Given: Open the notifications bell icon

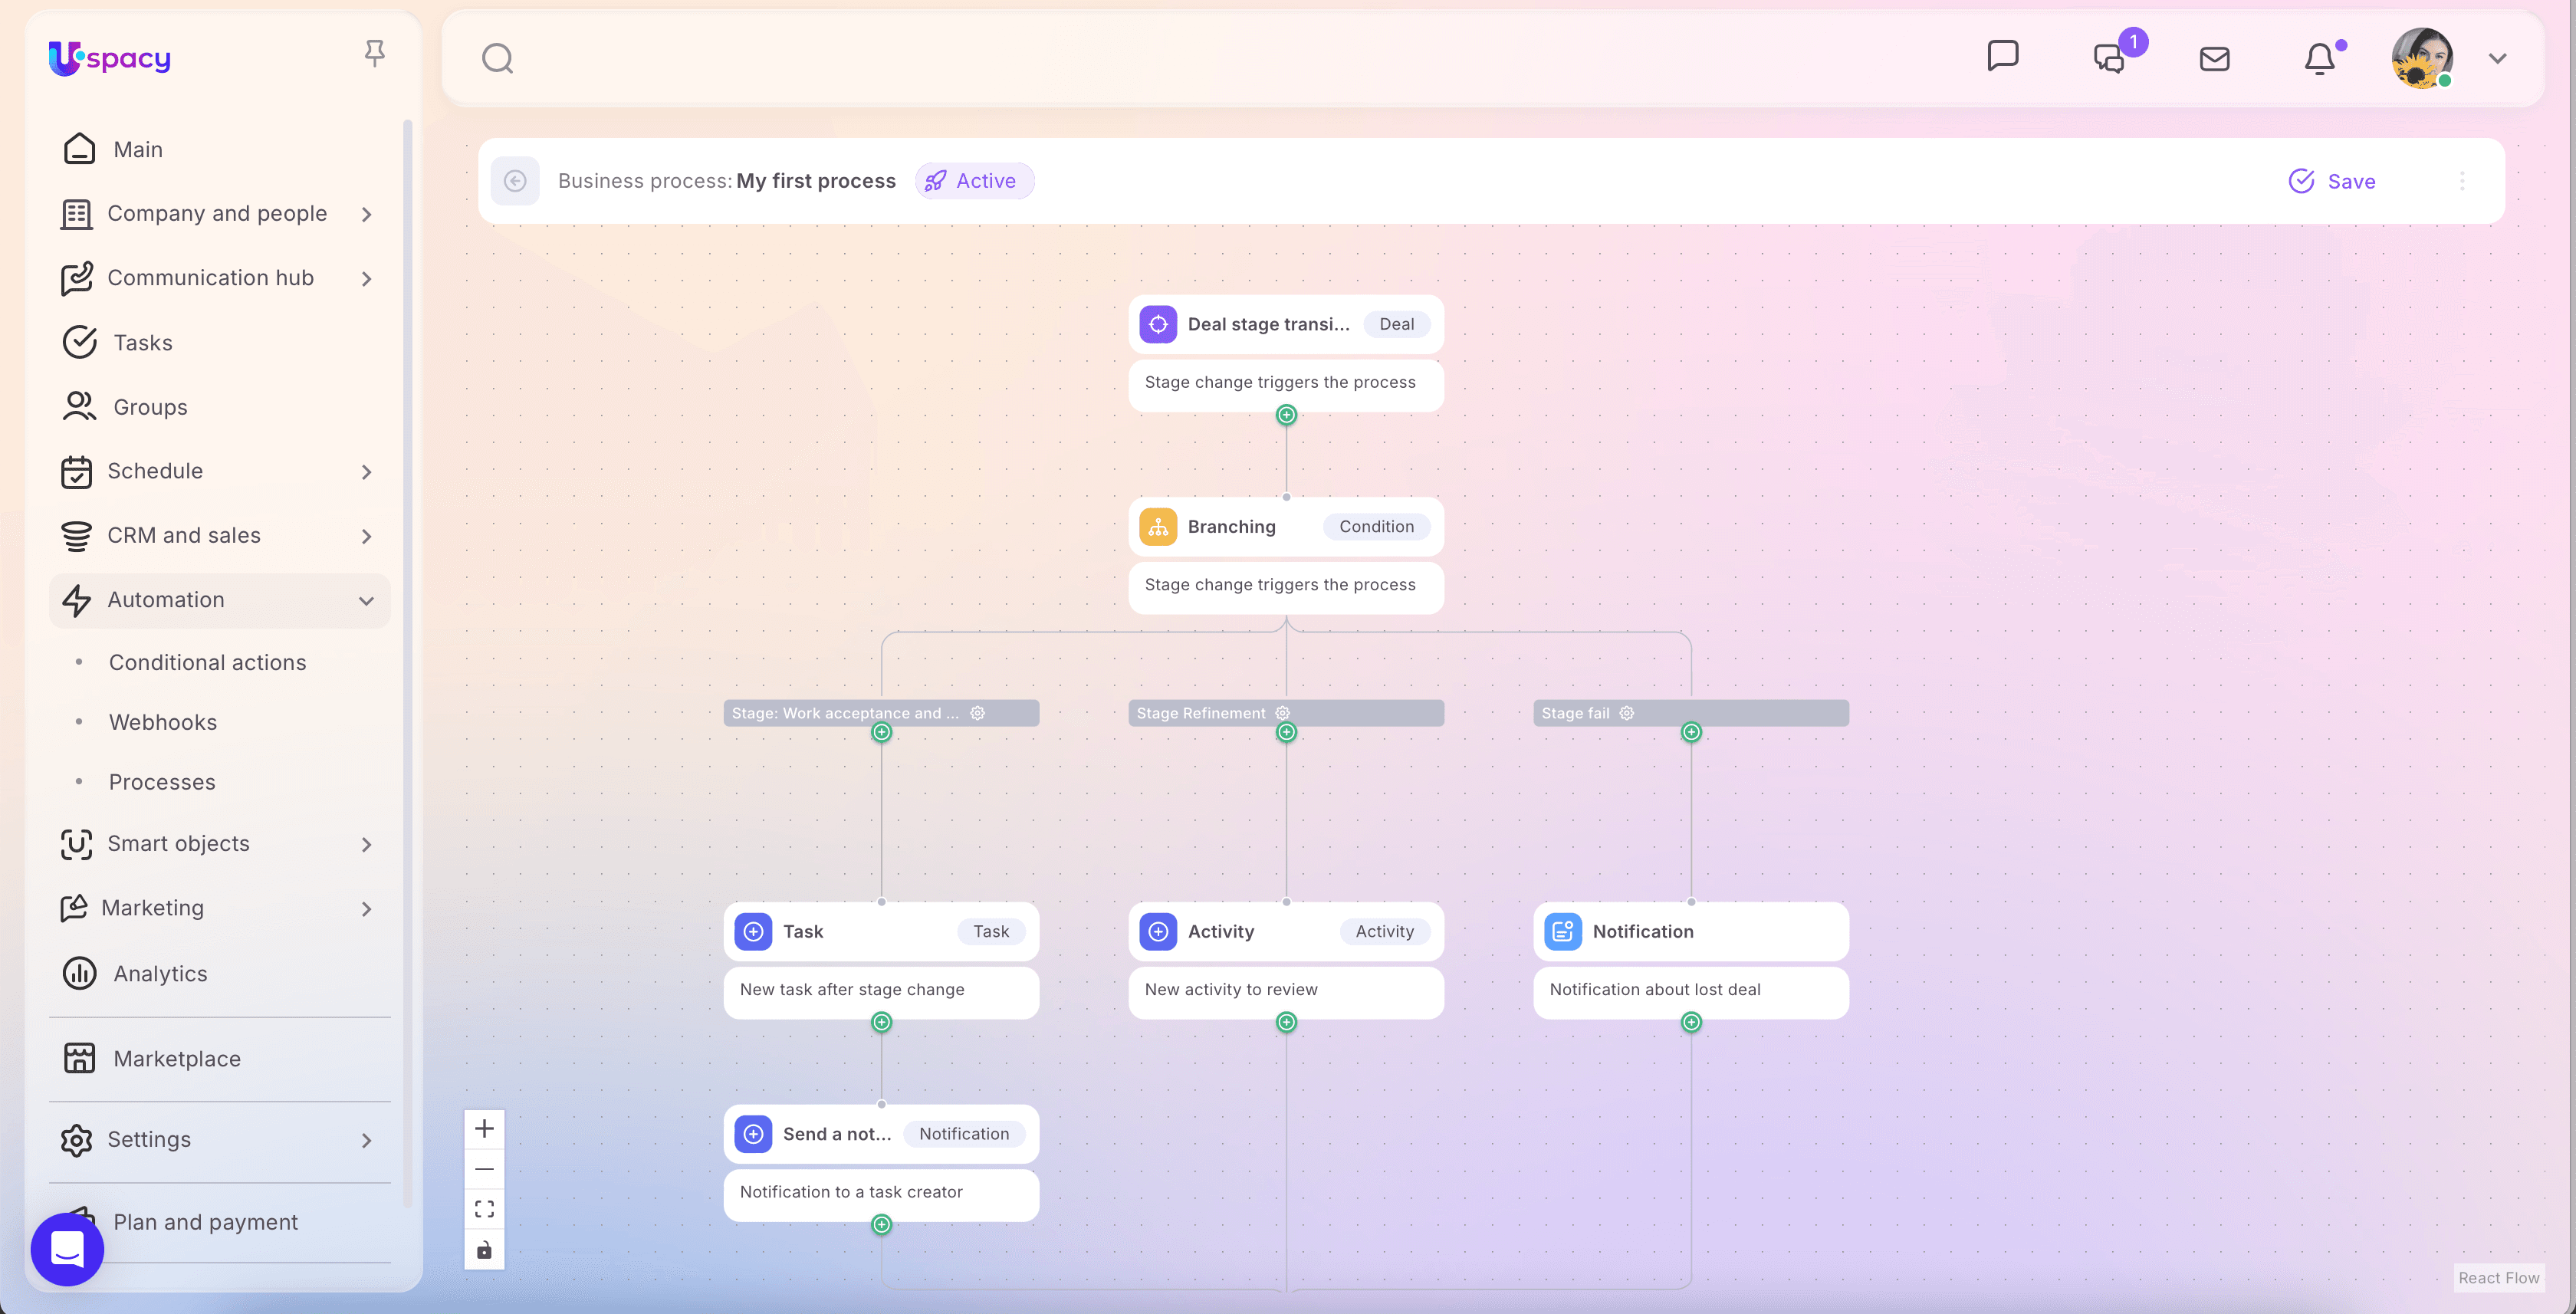Looking at the screenshot, I should (x=2319, y=59).
